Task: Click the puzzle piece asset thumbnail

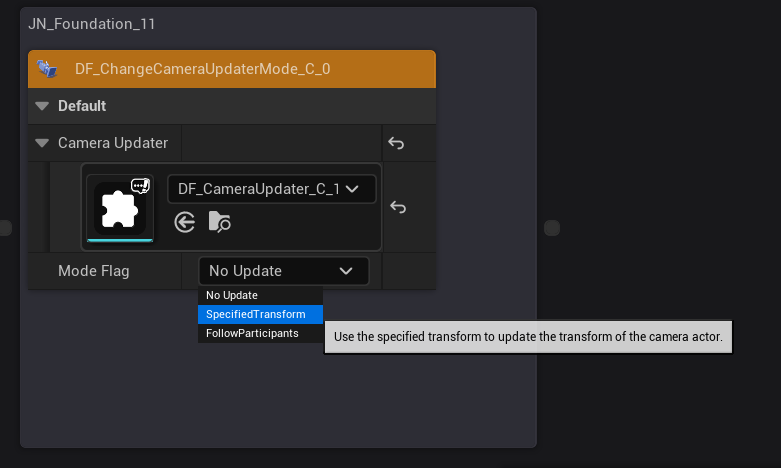Action: (120, 208)
